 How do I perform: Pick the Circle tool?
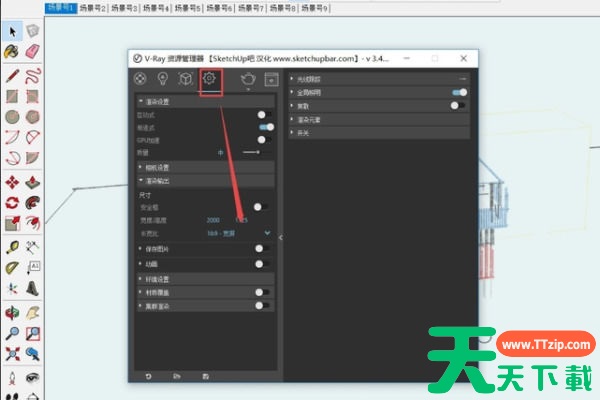(12, 116)
